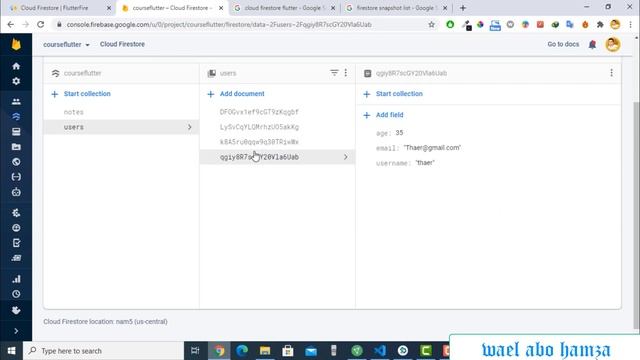Open project settings gear icon

(x=16, y=81)
